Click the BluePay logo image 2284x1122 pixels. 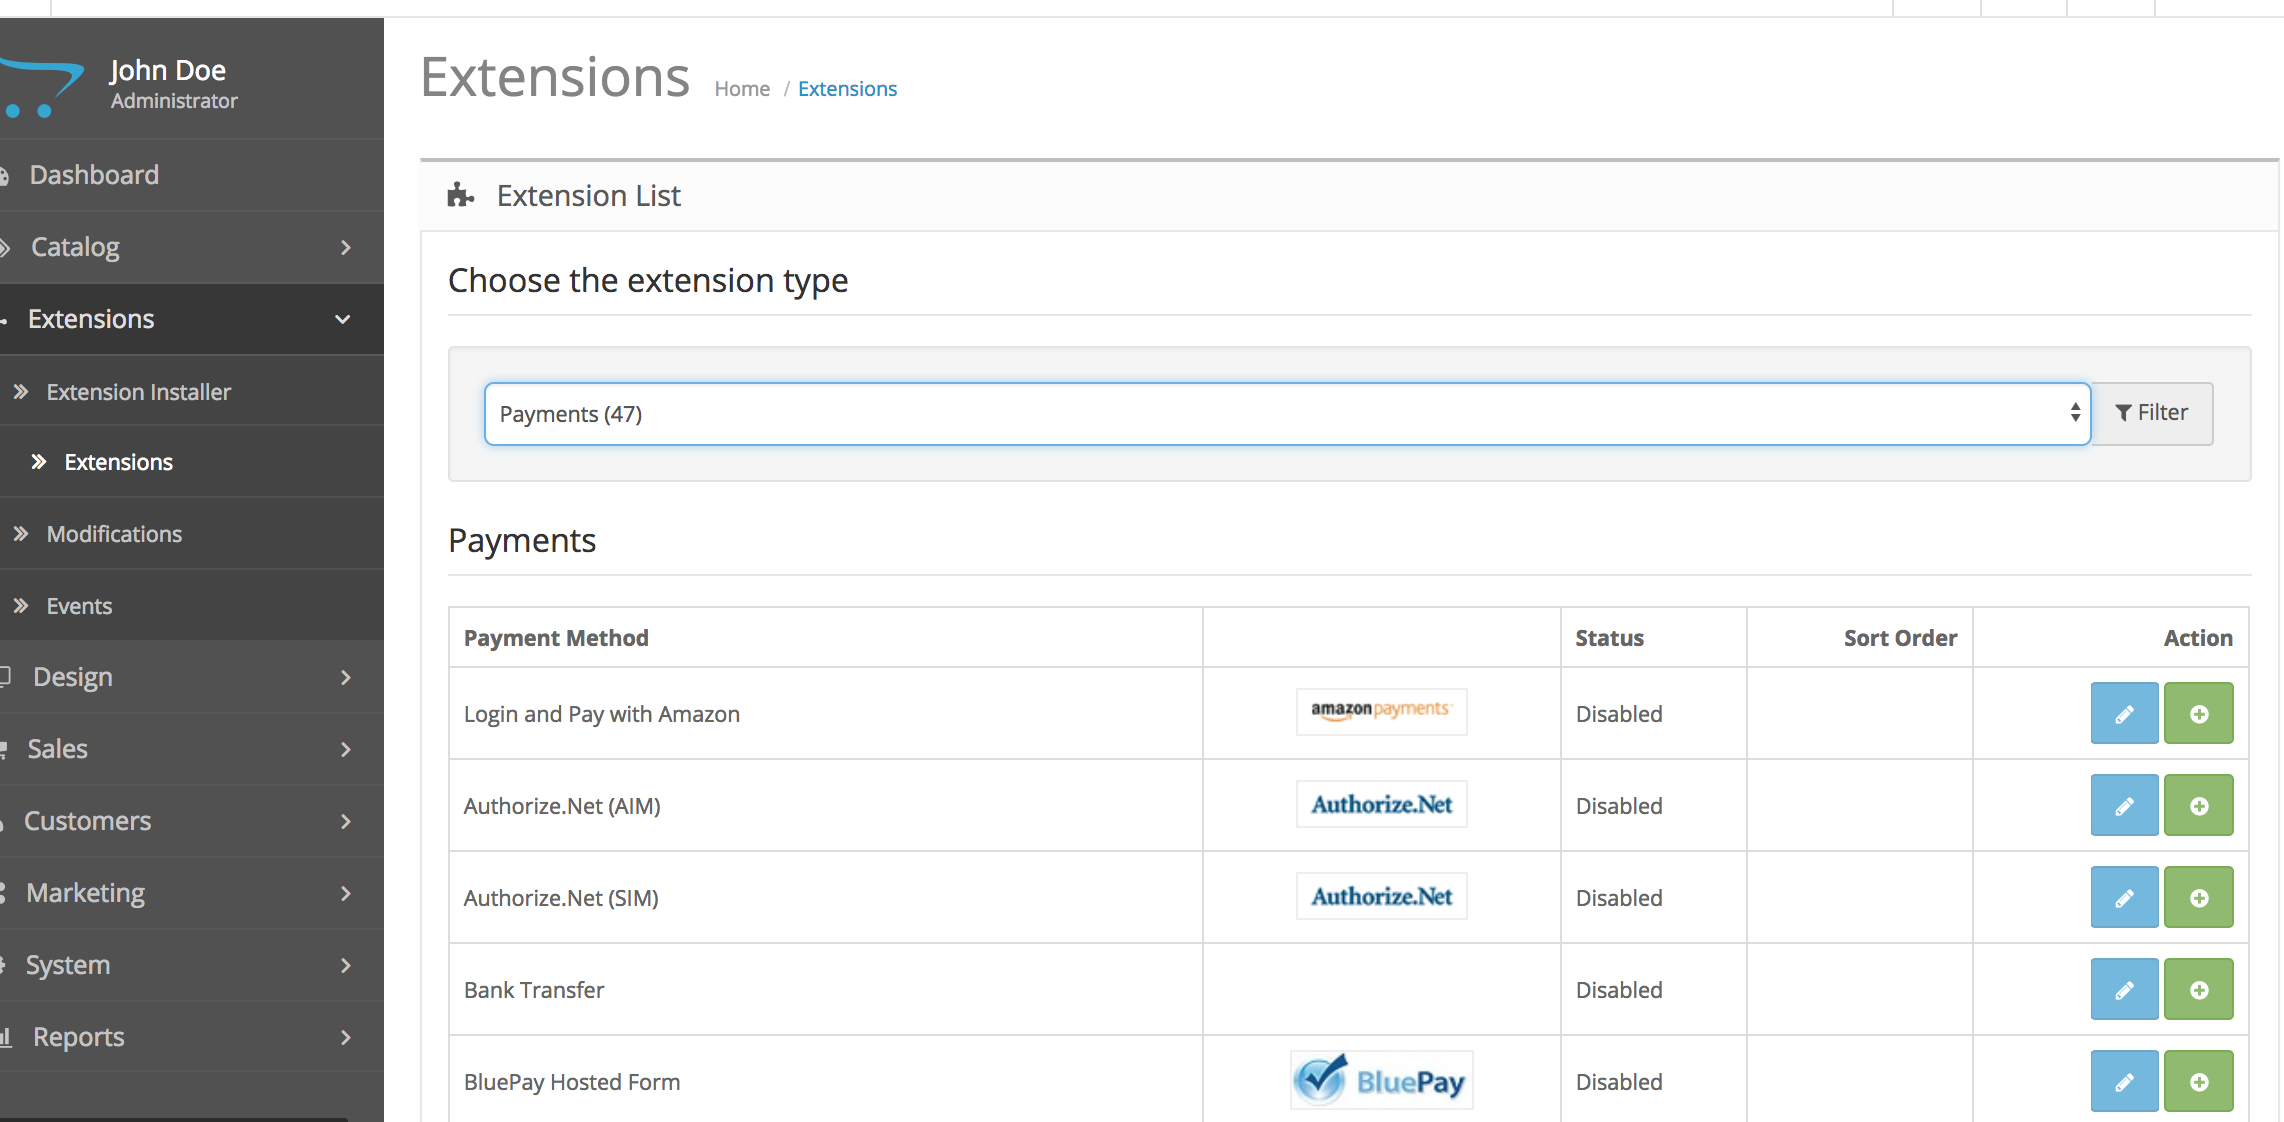click(1381, 1080)
